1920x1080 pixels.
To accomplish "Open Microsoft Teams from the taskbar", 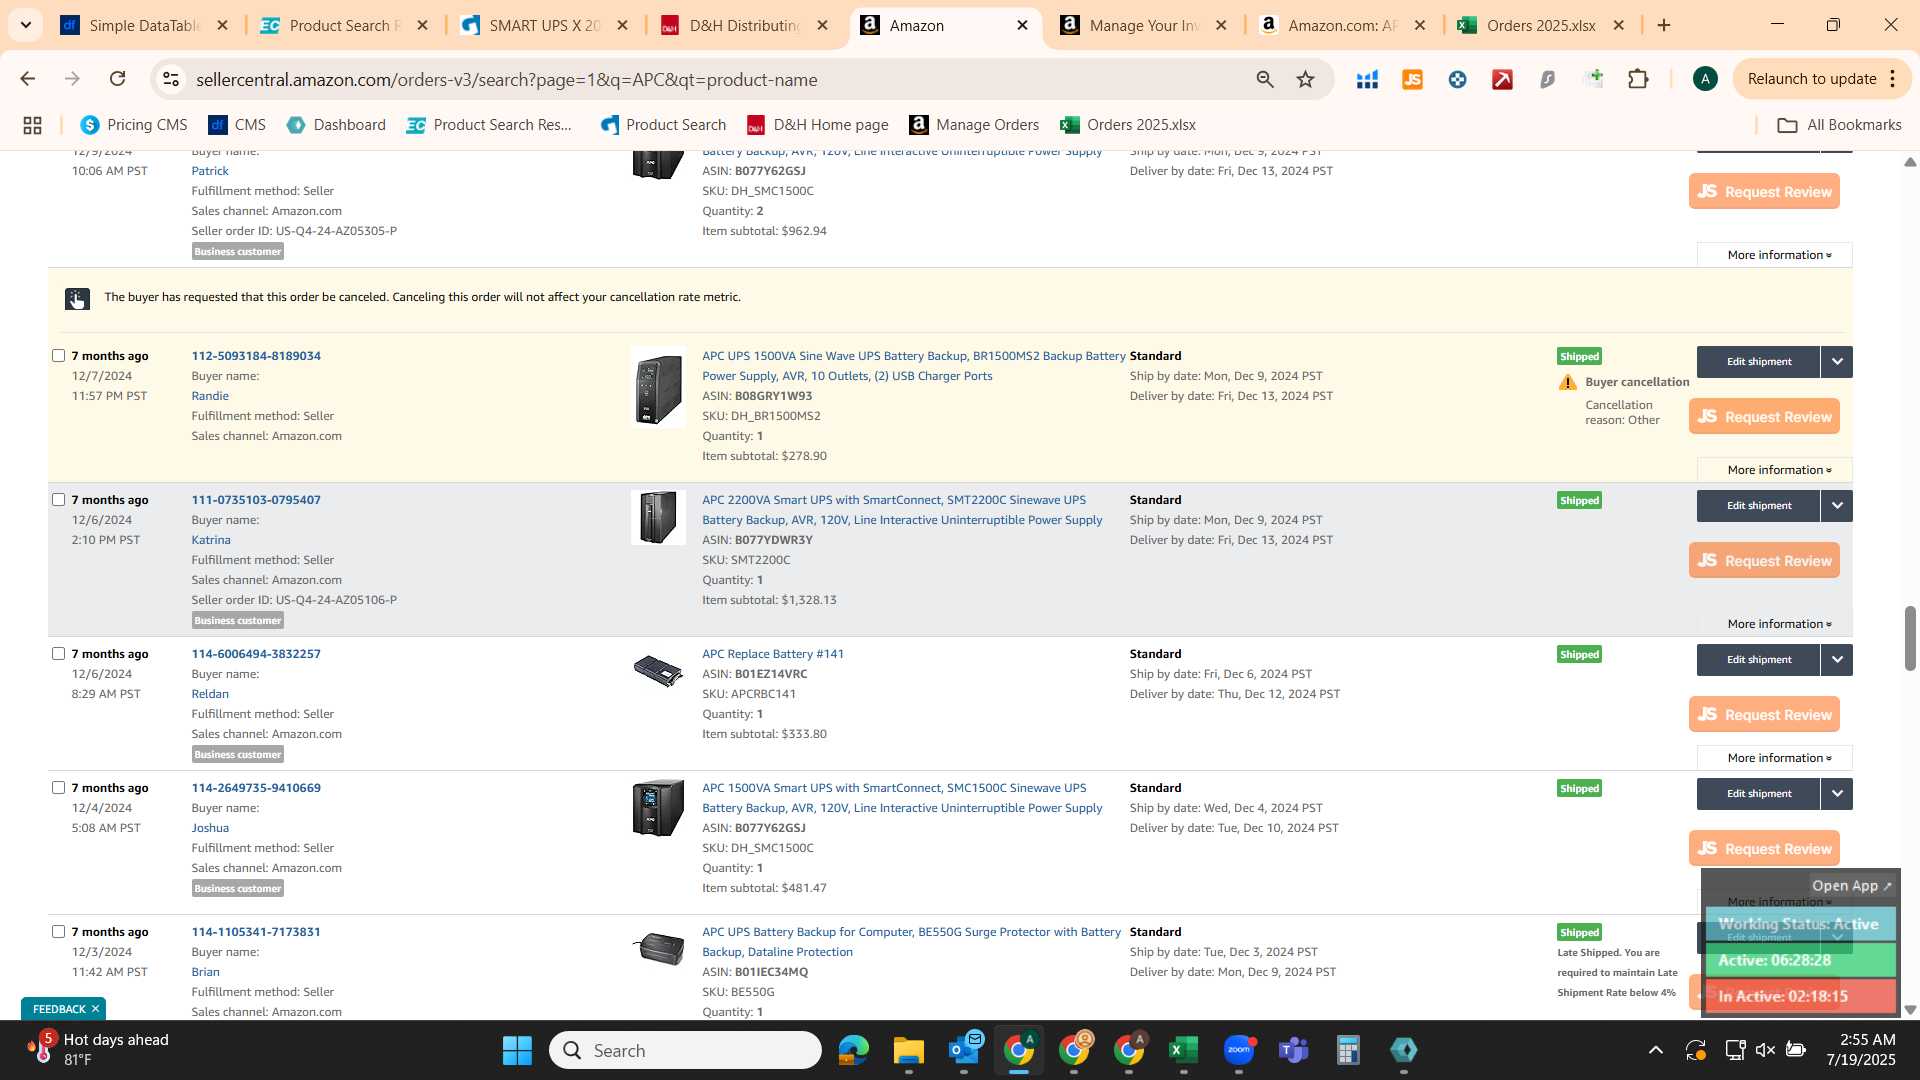I will [x=1293, y=1050].
